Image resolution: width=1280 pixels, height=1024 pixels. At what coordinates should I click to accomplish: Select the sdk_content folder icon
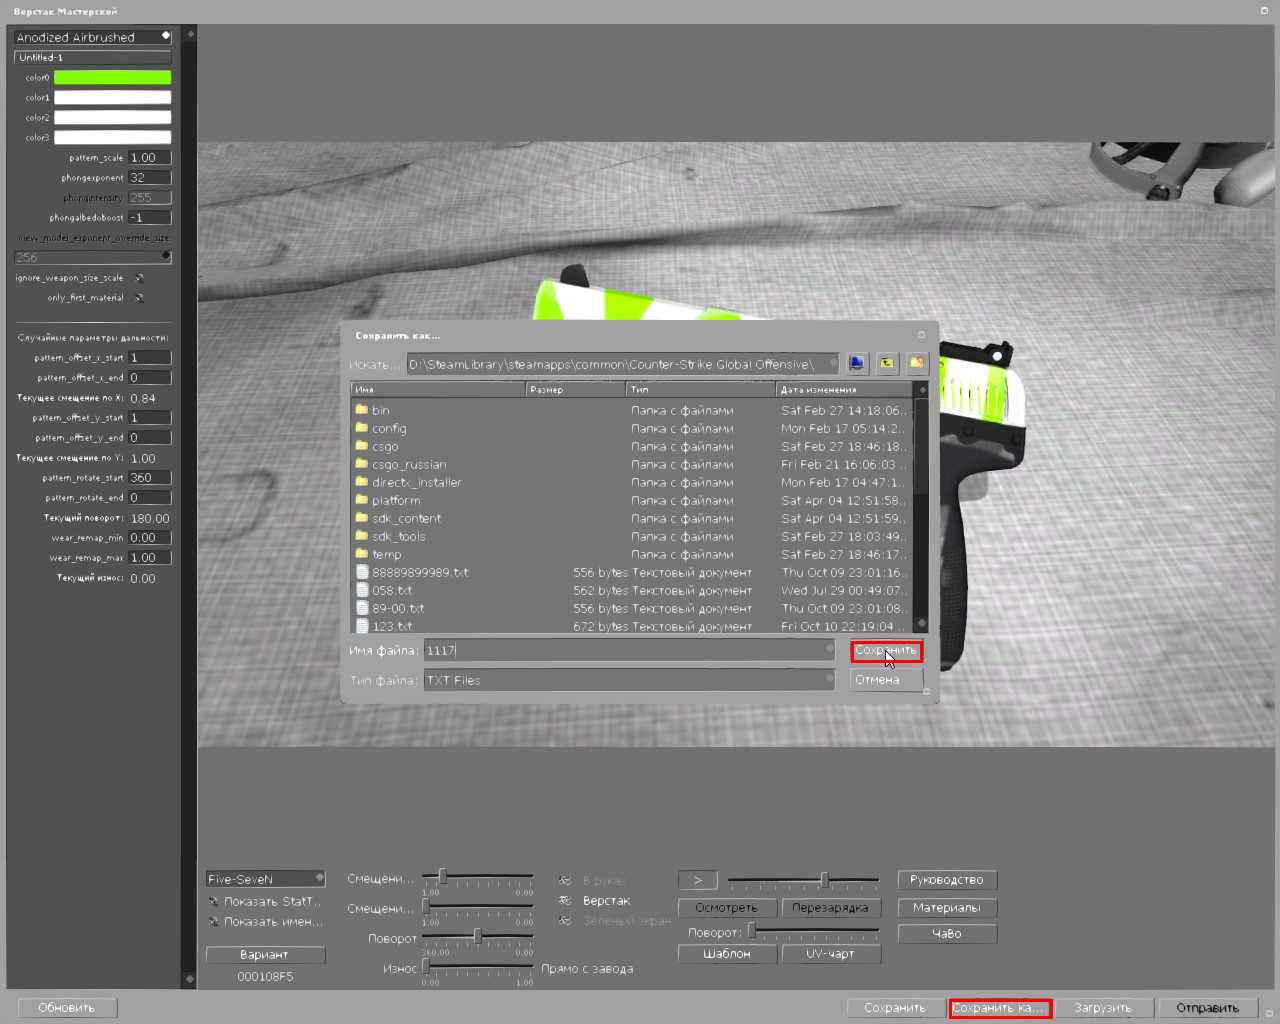(x=362, y=518)
